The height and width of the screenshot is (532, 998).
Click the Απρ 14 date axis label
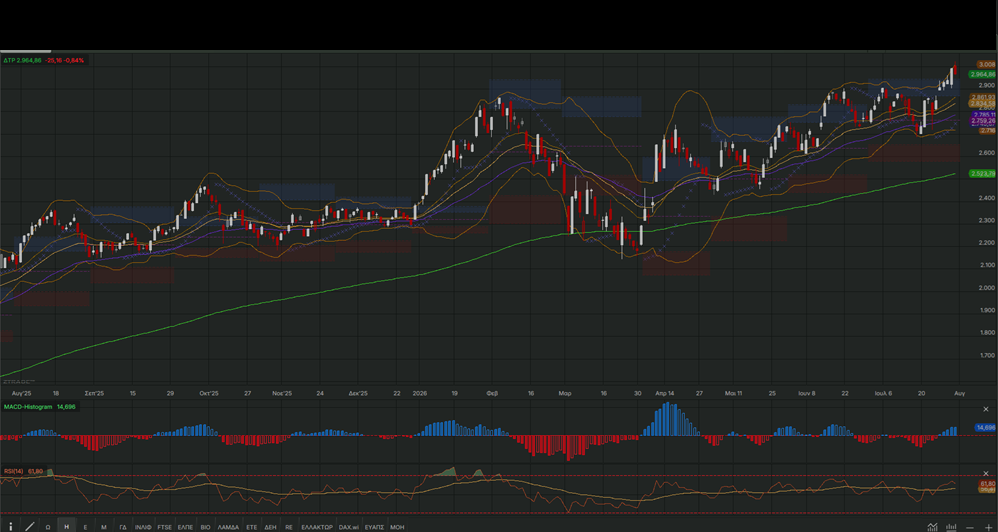click(665, 393)
